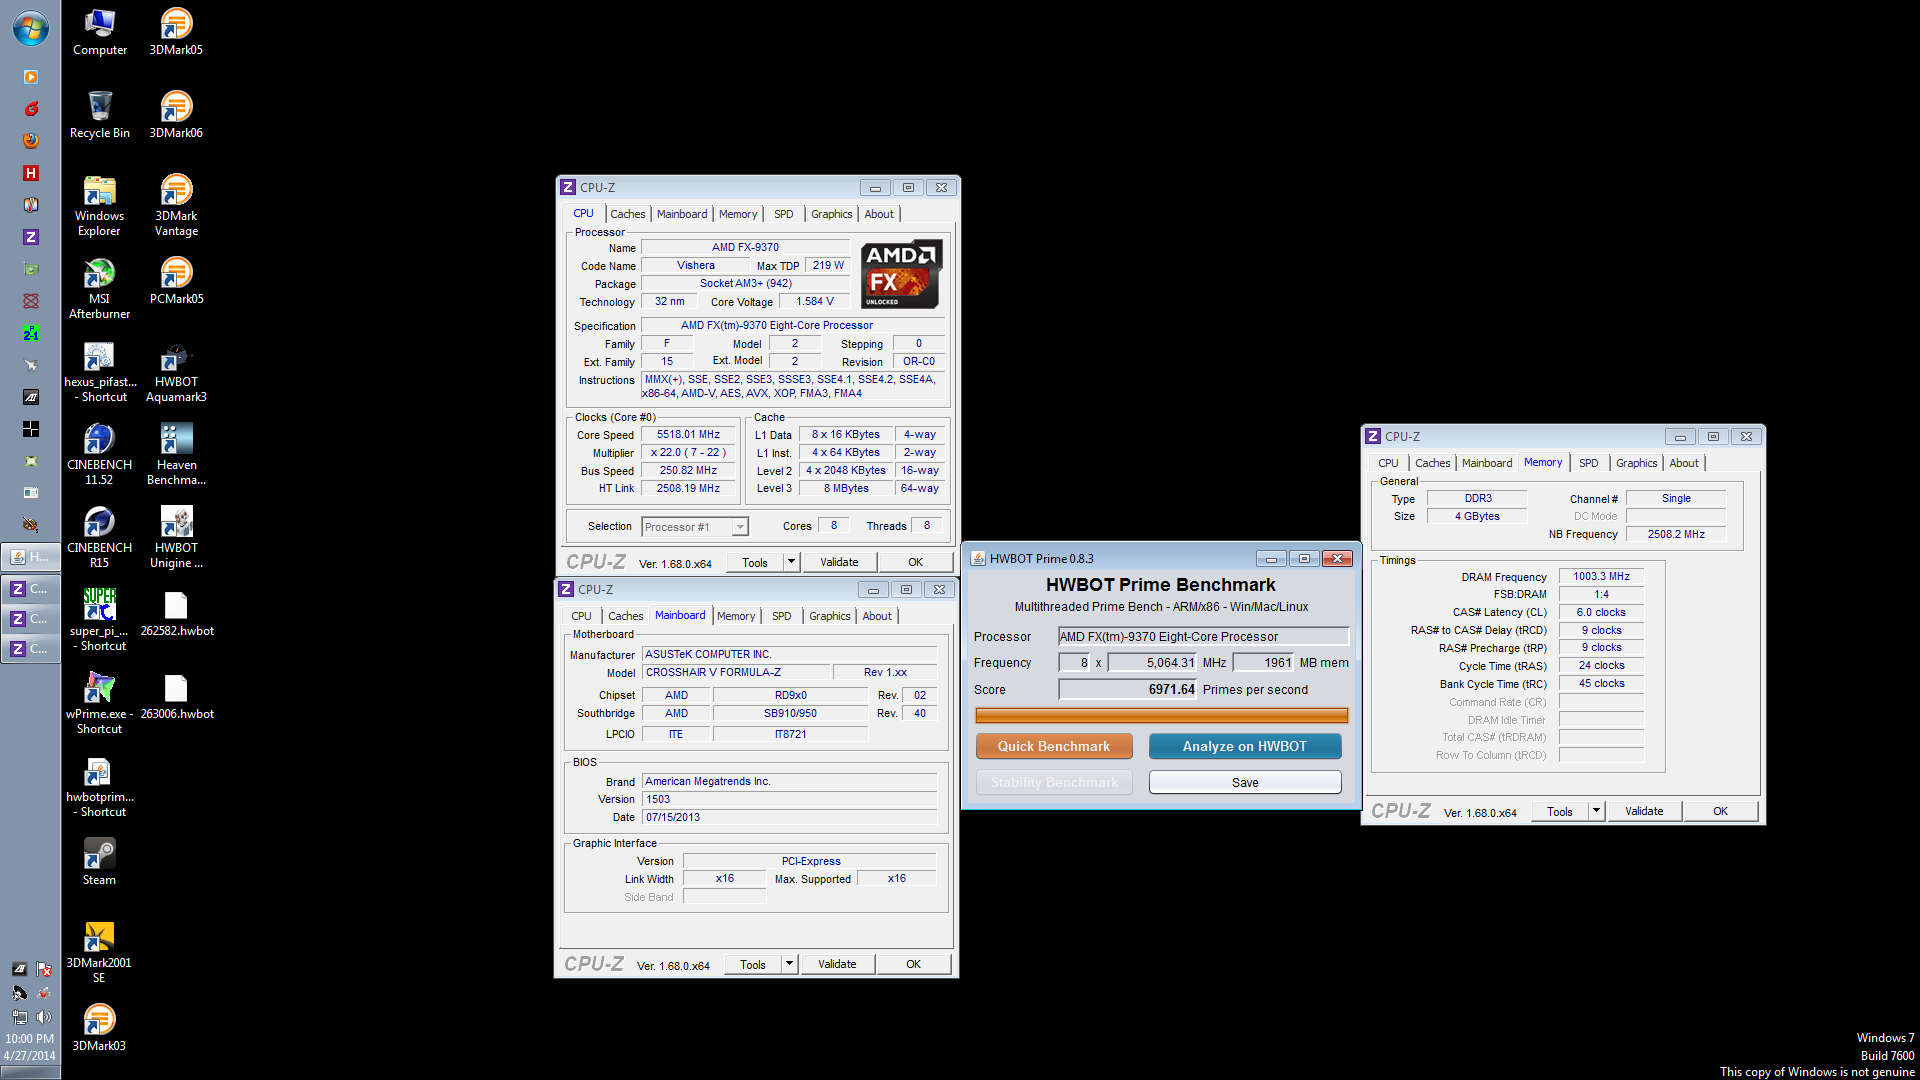Click the Windows Start orb
The width and height of the screenshot is (1920, 1080).
(30, 29)
